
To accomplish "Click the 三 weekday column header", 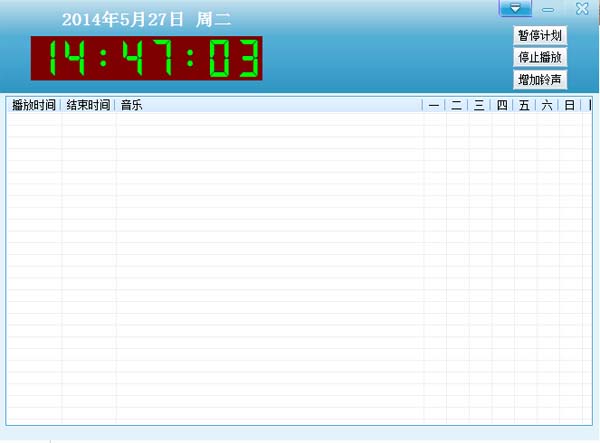I will (479, 105).
